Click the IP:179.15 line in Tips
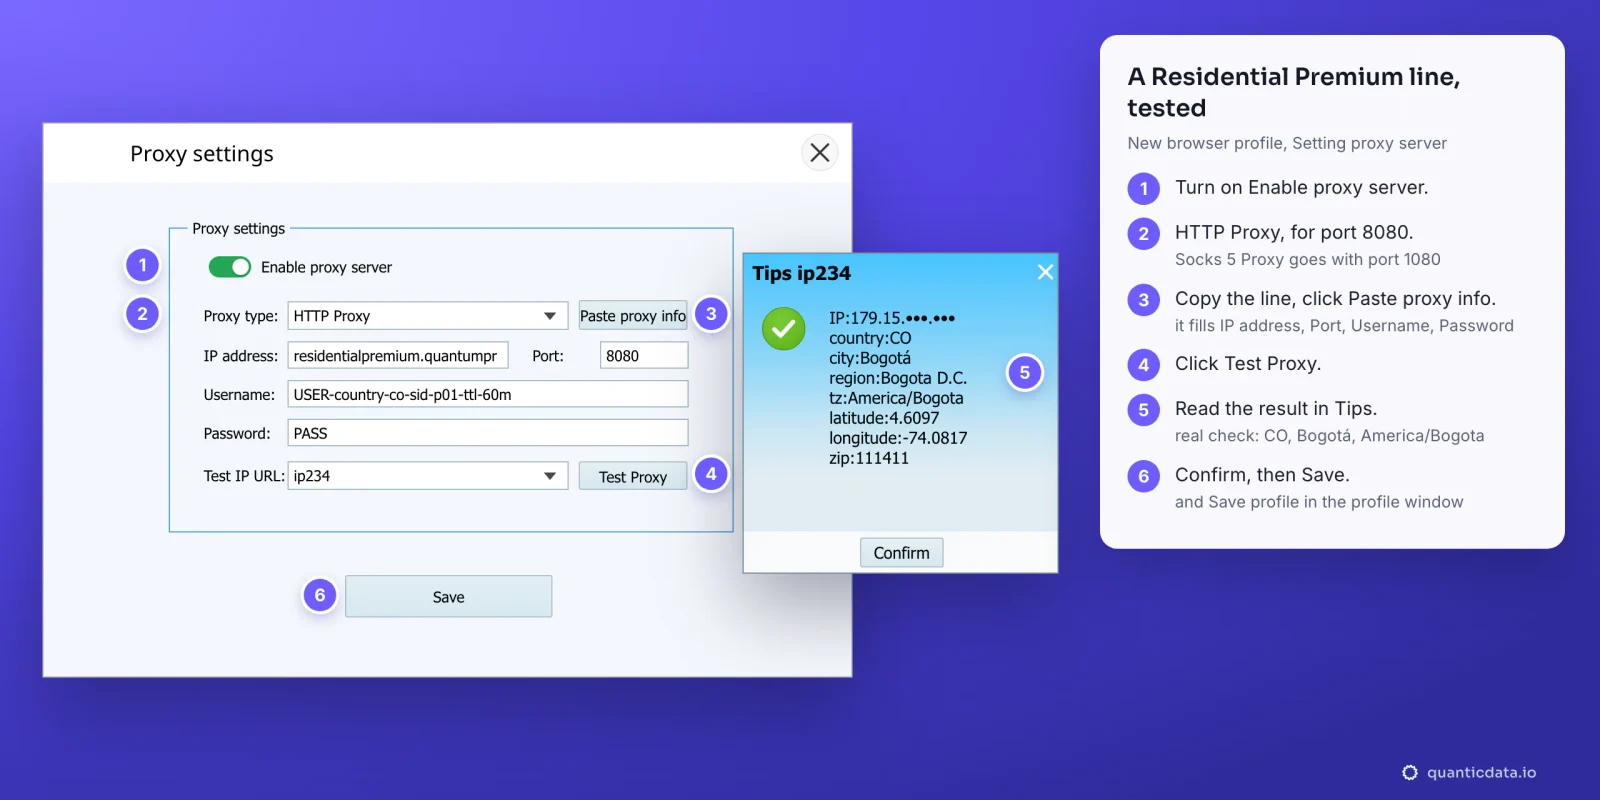The image size is (1600, 800). (x=892, y=318)
